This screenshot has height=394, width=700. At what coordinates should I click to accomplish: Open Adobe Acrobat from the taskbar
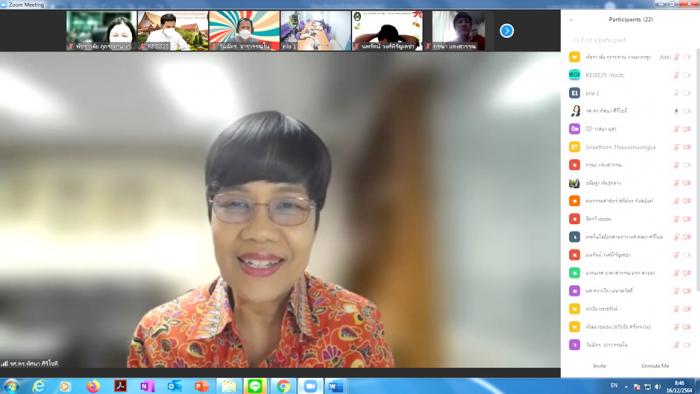click(x=120, y=386)
